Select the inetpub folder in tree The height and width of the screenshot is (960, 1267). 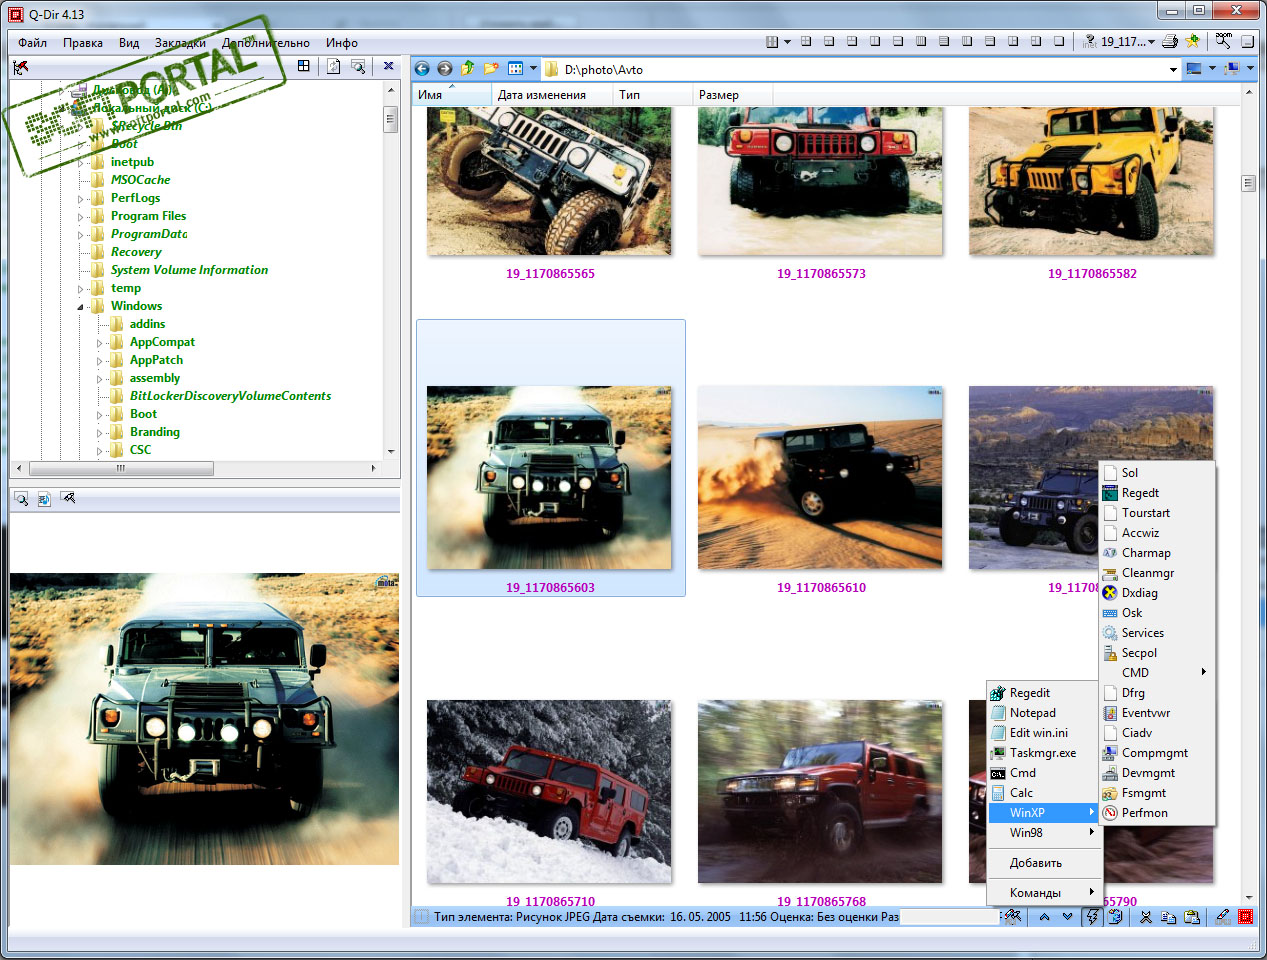click(x=132, y=162)
